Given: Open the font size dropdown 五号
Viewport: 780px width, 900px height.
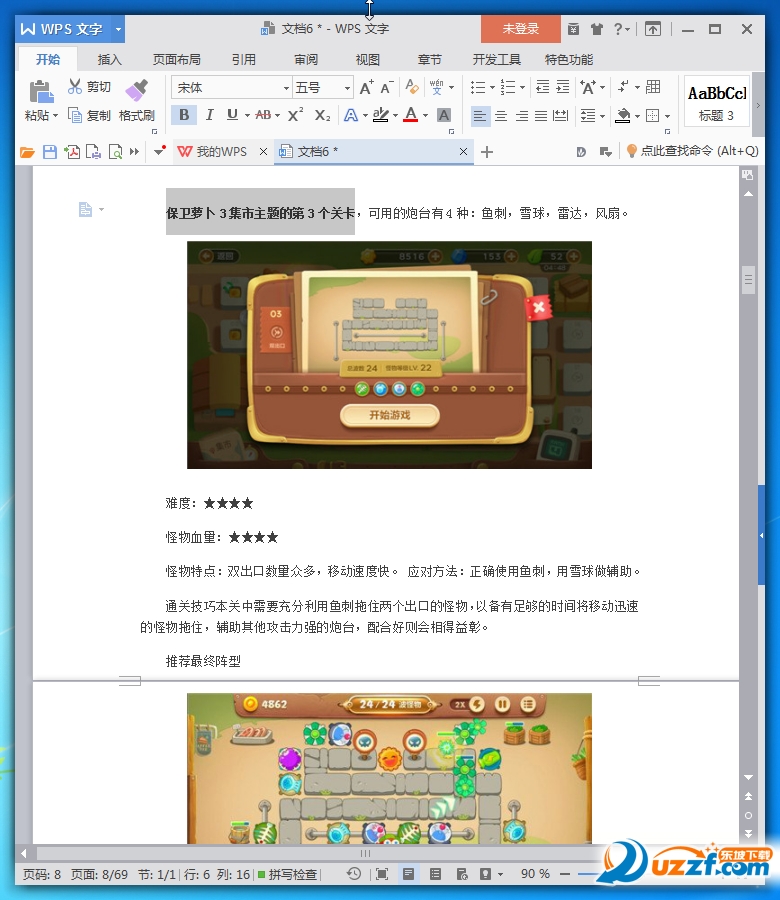Looking at the screenshot, I should [347, 88].
